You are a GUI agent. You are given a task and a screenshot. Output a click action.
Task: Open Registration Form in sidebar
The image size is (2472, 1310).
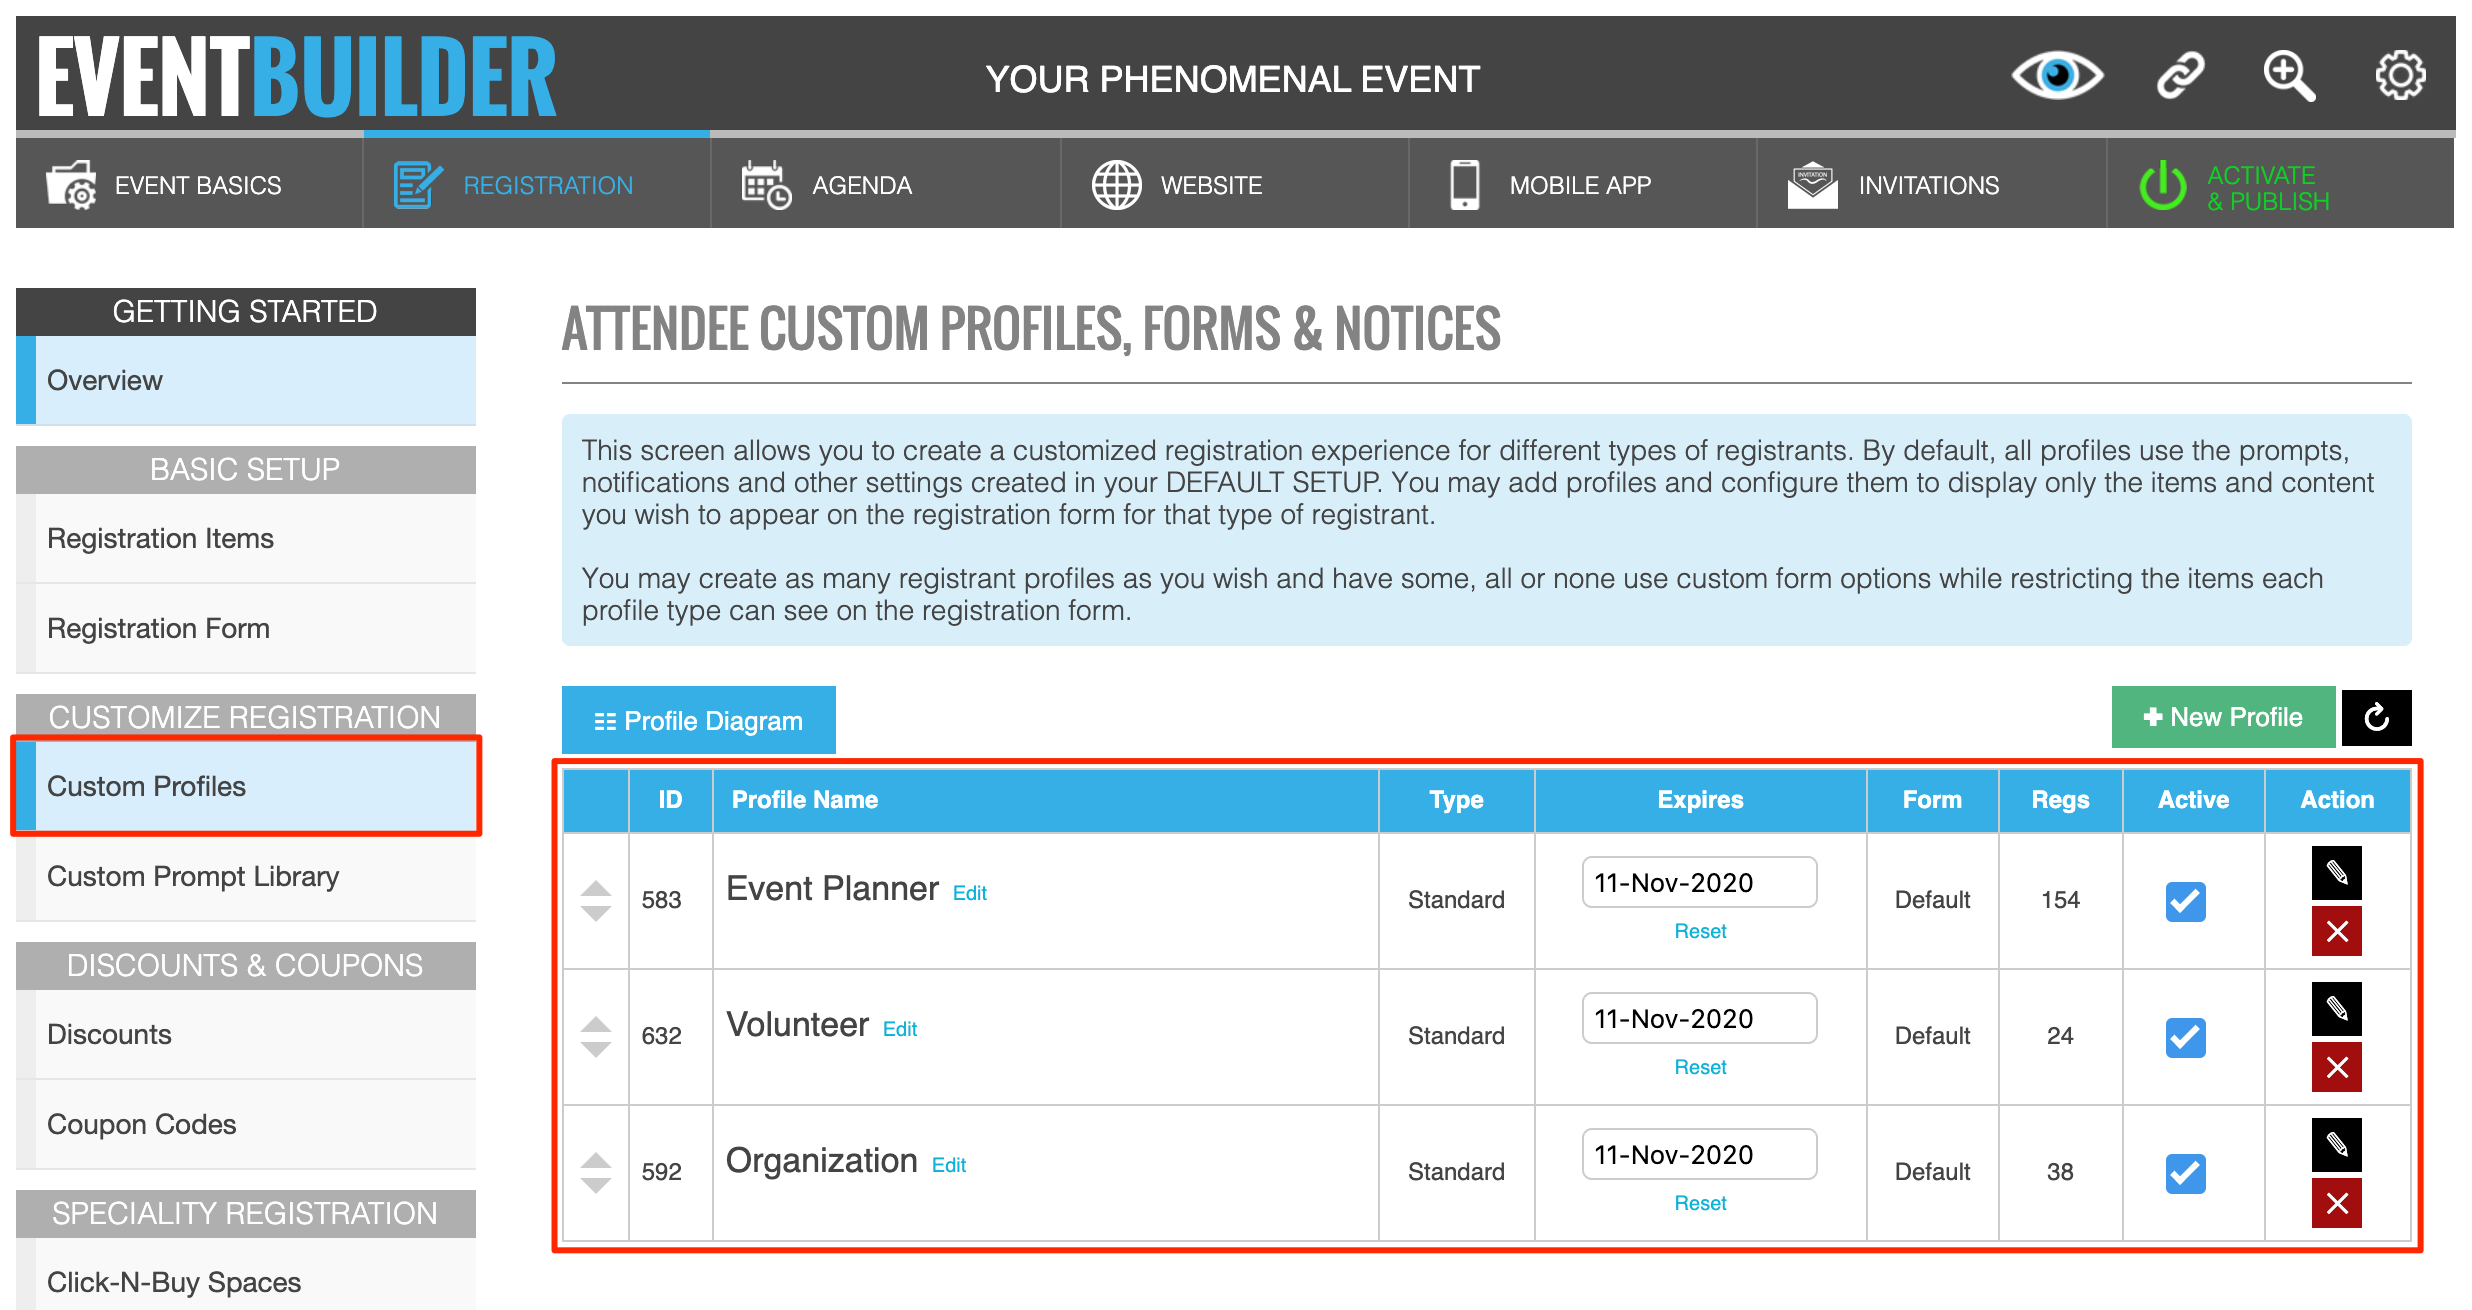click(x=246, y=628)
